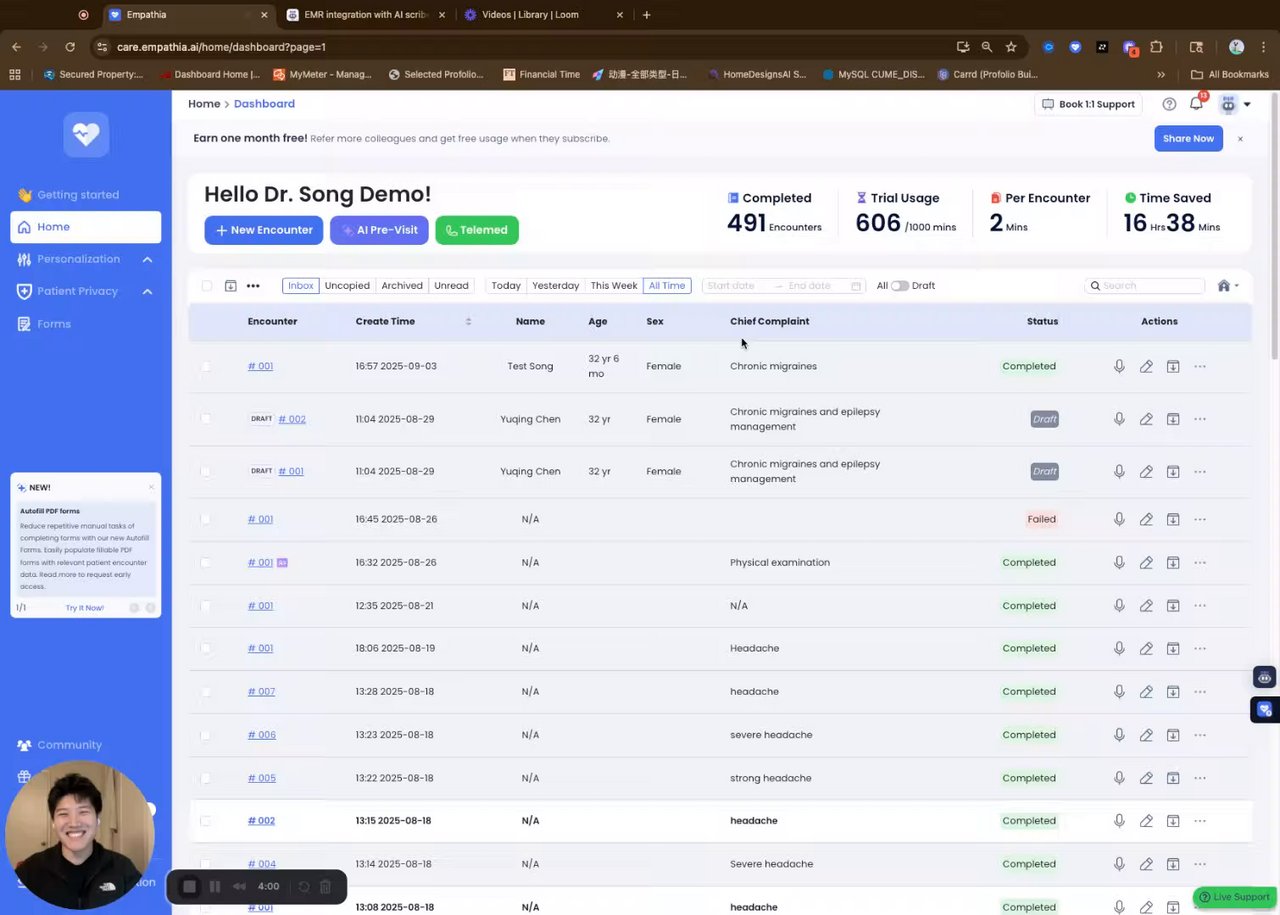Start a New Encounter
This screenshot has height=915, width=1280.
(x=264, y=230)
